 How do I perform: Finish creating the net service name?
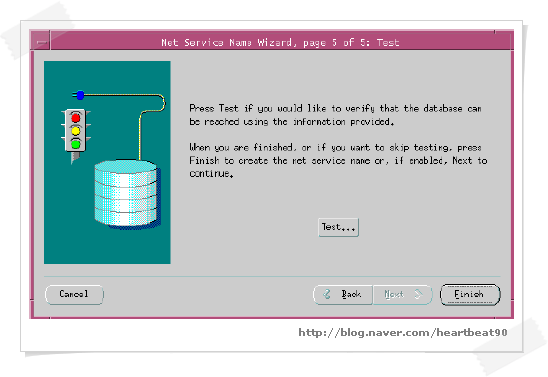pos(470,295)
